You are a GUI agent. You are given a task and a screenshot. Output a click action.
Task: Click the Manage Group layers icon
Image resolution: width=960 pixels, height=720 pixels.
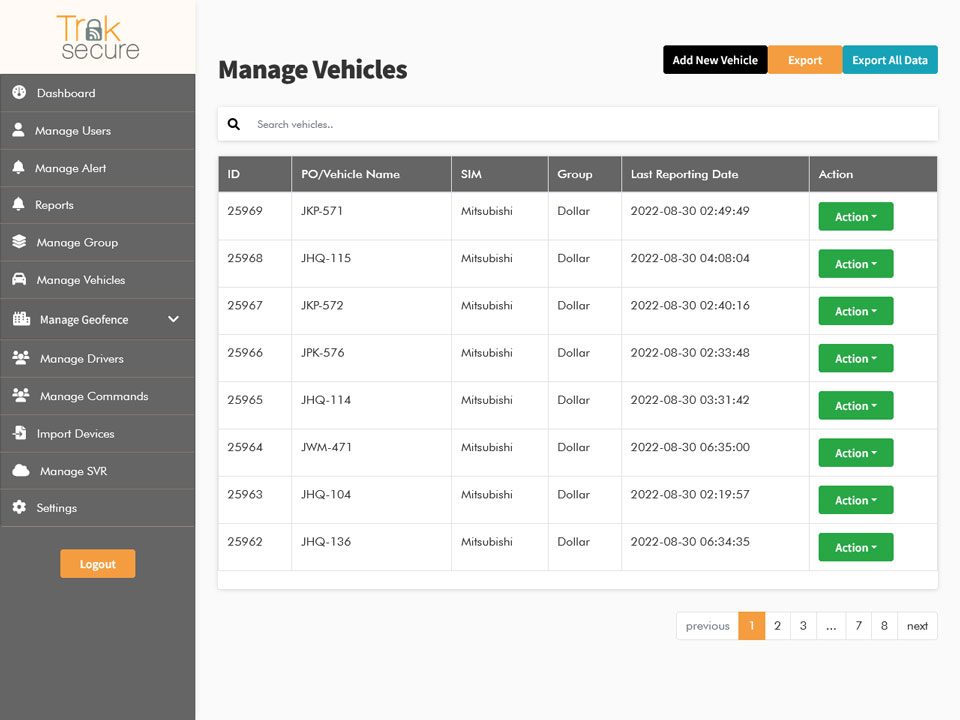coord(19,242)
